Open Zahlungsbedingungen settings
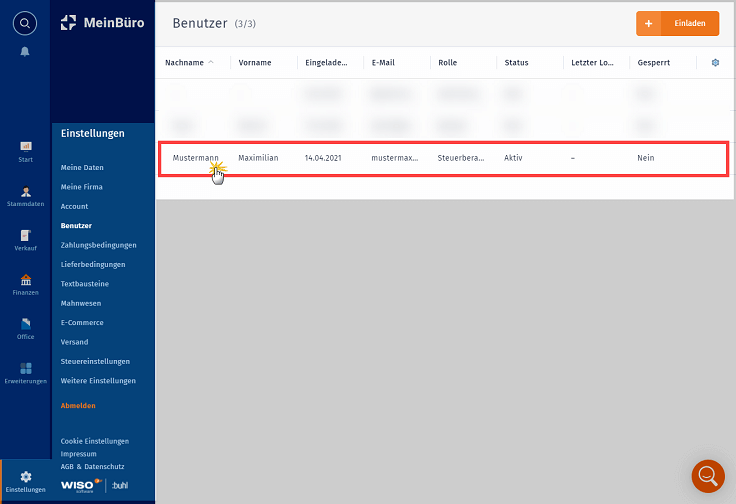Screen dimensions: 736x504 (x=99, y=245)
